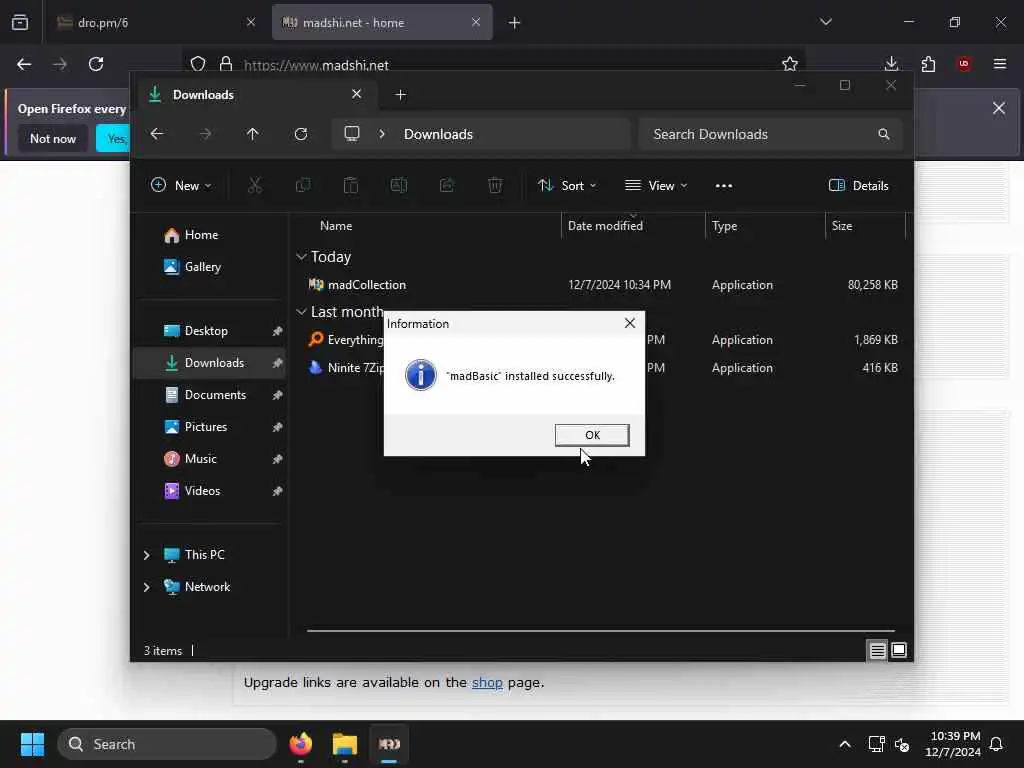Collapse the Today group
The image size is (1024, 768).
301,257
